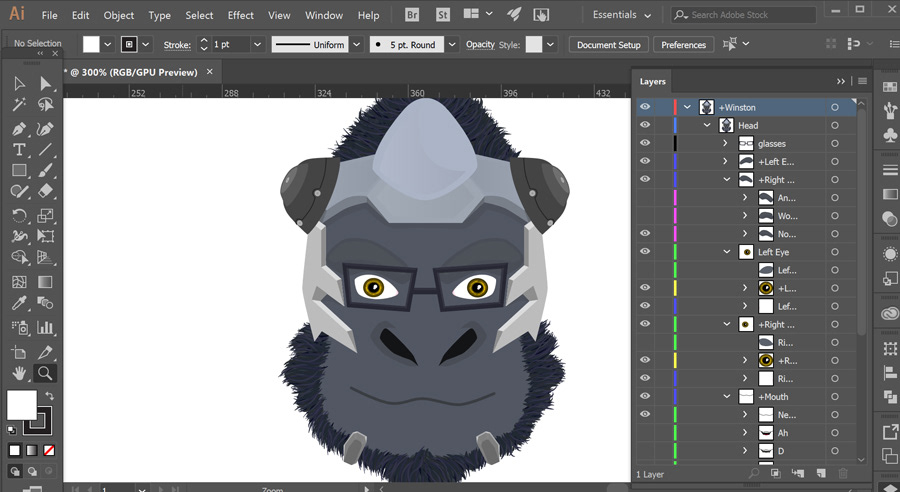Hide the Left Eye group
Viewport: 900px width, 492px height.
[645, 251]
